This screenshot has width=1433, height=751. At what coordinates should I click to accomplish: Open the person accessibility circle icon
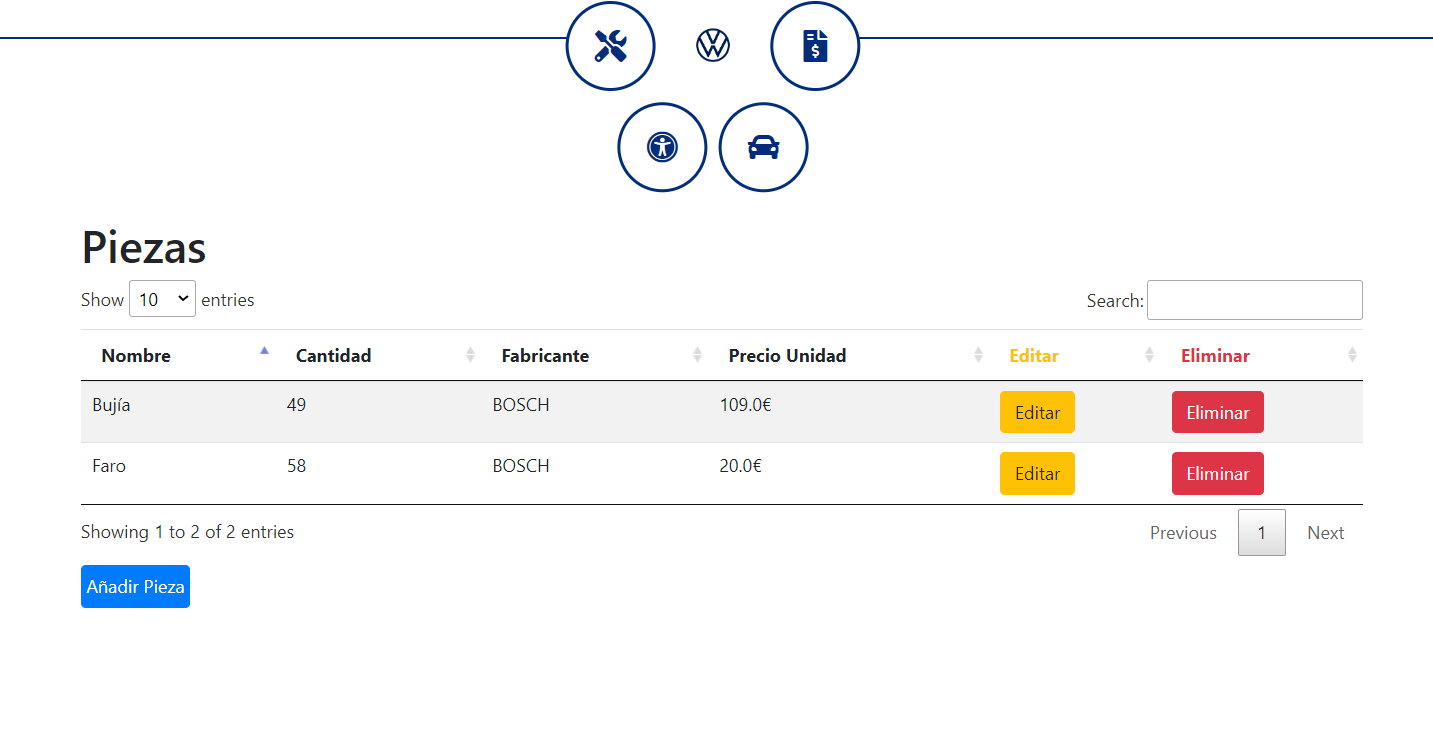[x=662, y=147]
